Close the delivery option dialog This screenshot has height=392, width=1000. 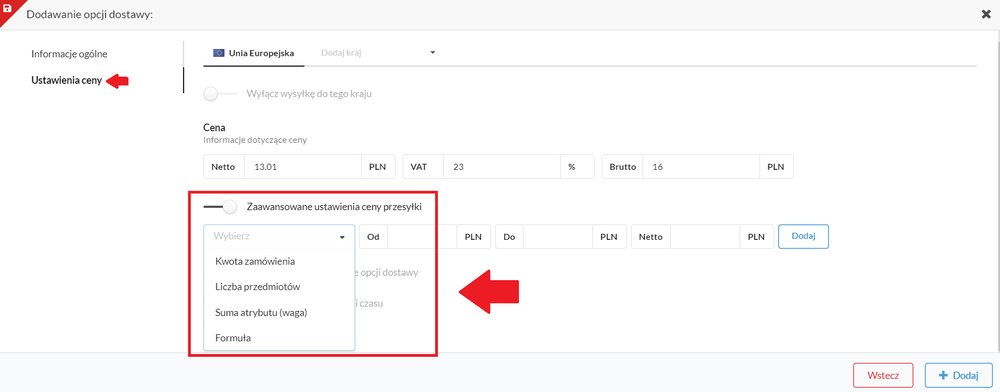[986, 14]
